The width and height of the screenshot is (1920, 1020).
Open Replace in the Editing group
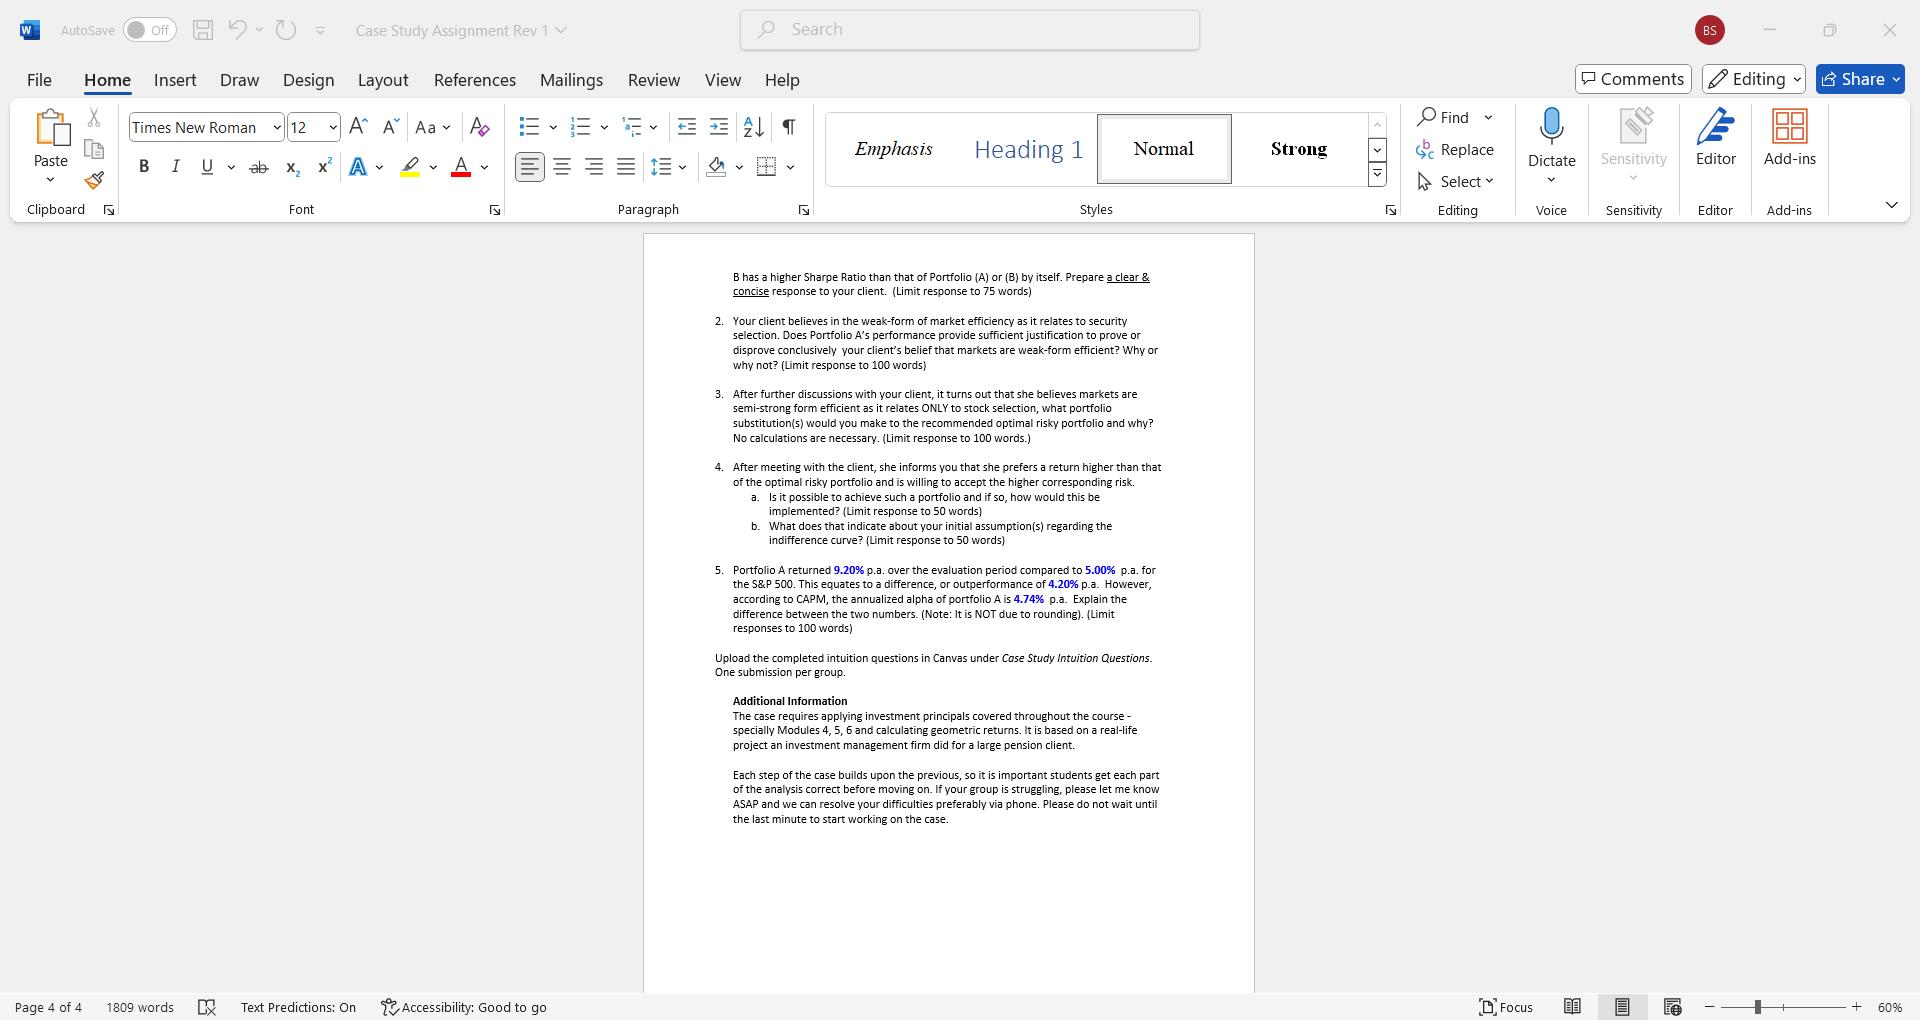click(x=1456, y=149)
